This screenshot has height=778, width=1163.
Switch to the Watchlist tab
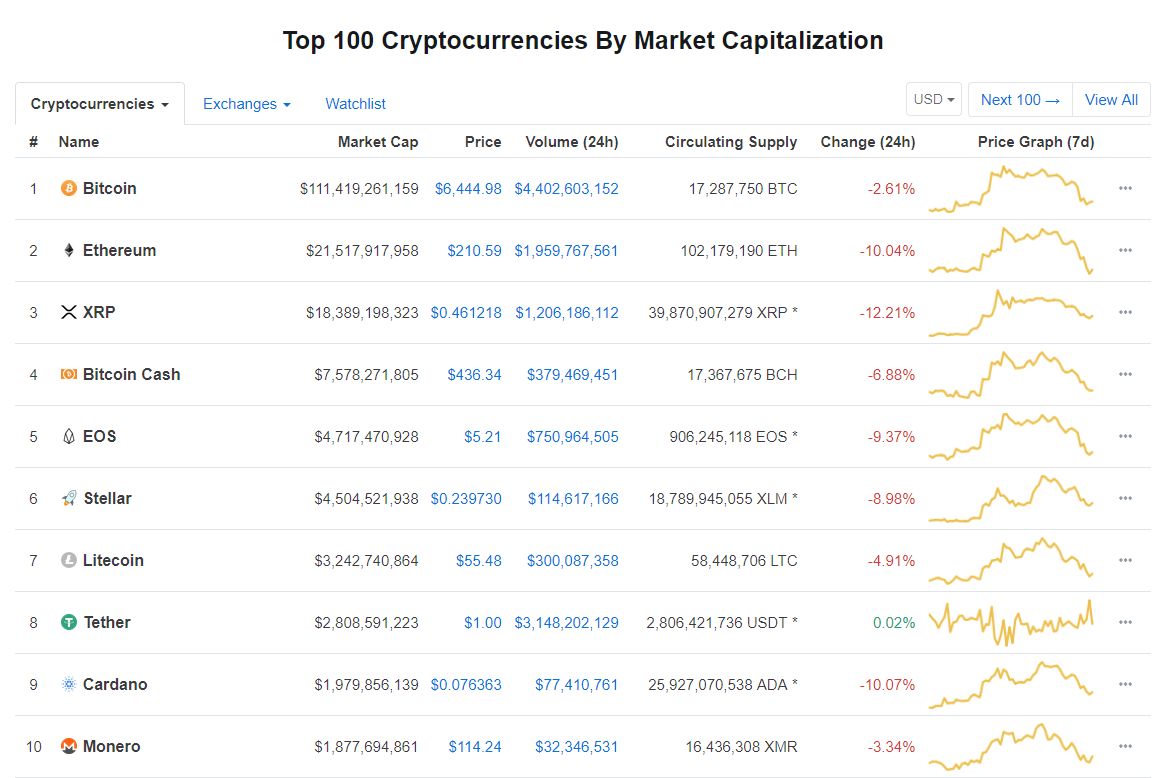(355, 104)
